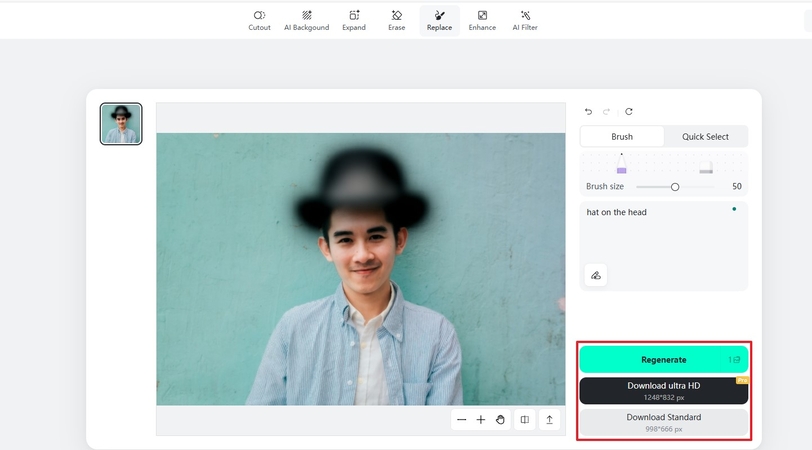Click the Regenerate button
Screen dimensions: 812x450
pos(663,359)
